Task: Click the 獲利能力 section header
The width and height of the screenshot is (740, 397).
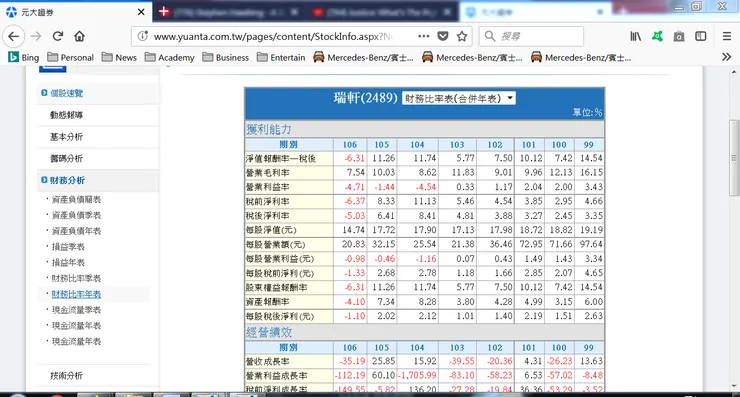Action: tap(269, 129)
